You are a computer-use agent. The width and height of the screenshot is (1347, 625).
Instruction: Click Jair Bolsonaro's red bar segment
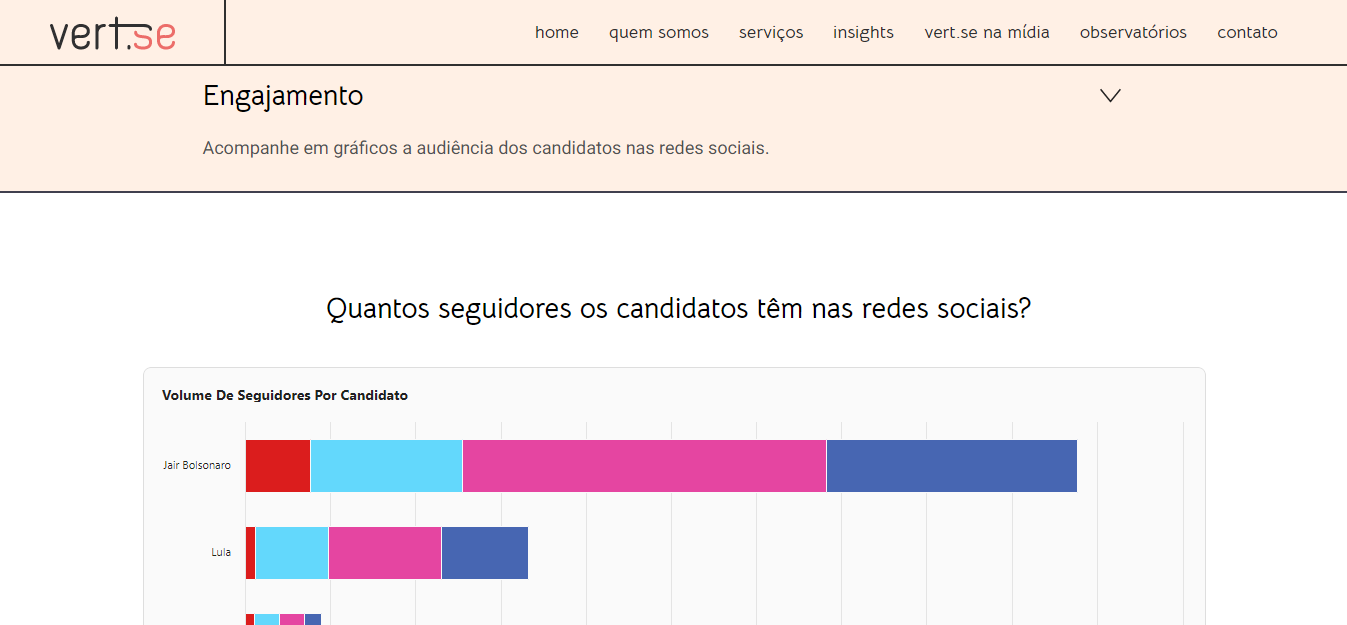pyautogui.click(x=278, y=466)
